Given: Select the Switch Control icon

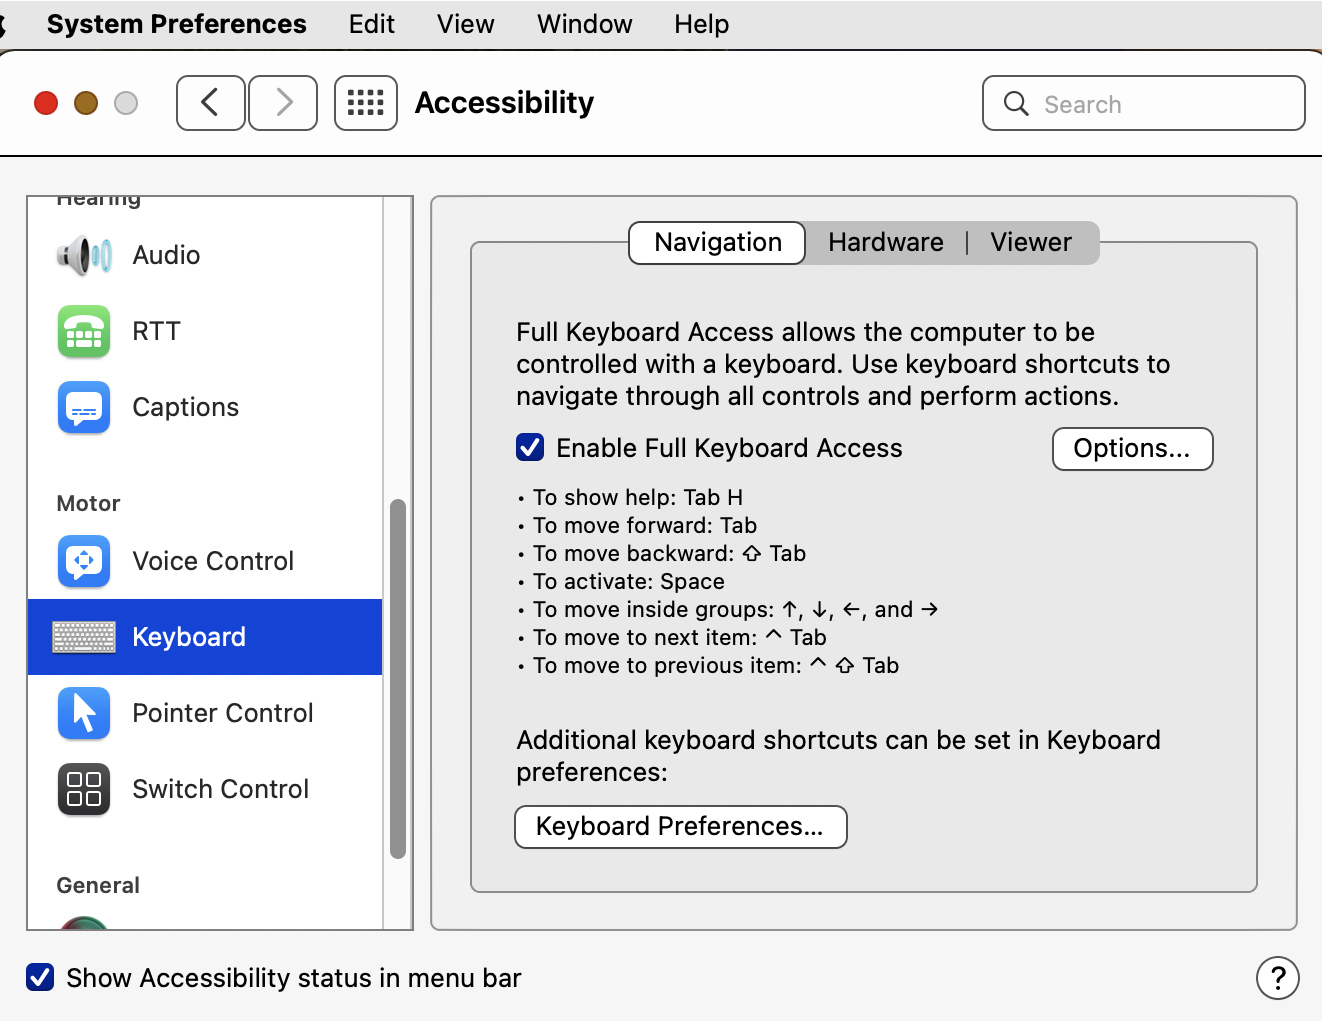Looking at the screenshot, I should pyautogui.click(x=84, y=789).
